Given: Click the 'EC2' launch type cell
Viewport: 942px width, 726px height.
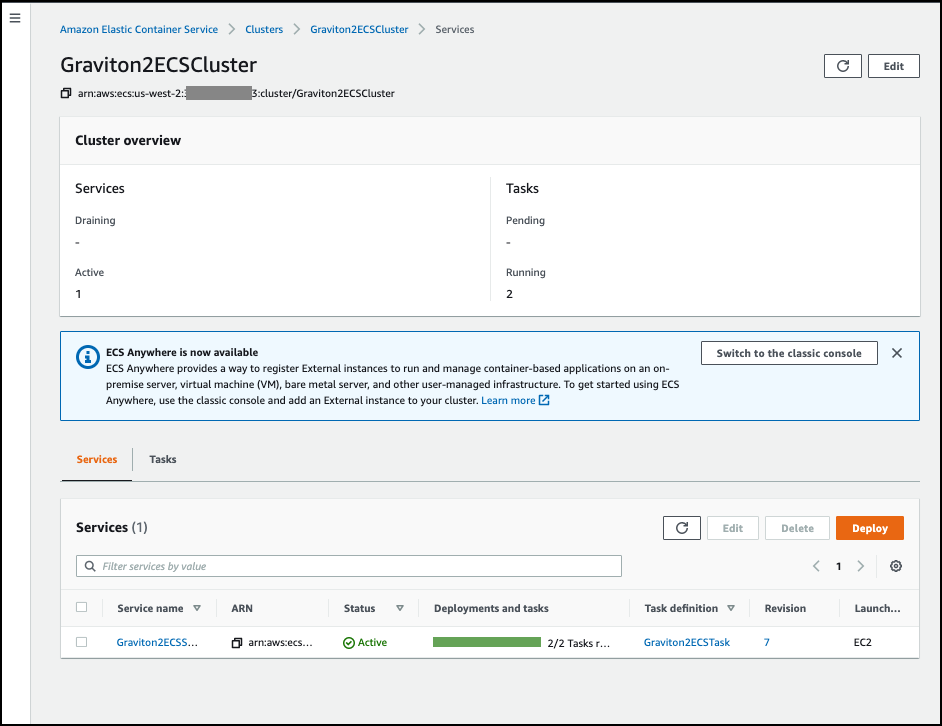Looking at the screenshot, I should coord(862,642).
